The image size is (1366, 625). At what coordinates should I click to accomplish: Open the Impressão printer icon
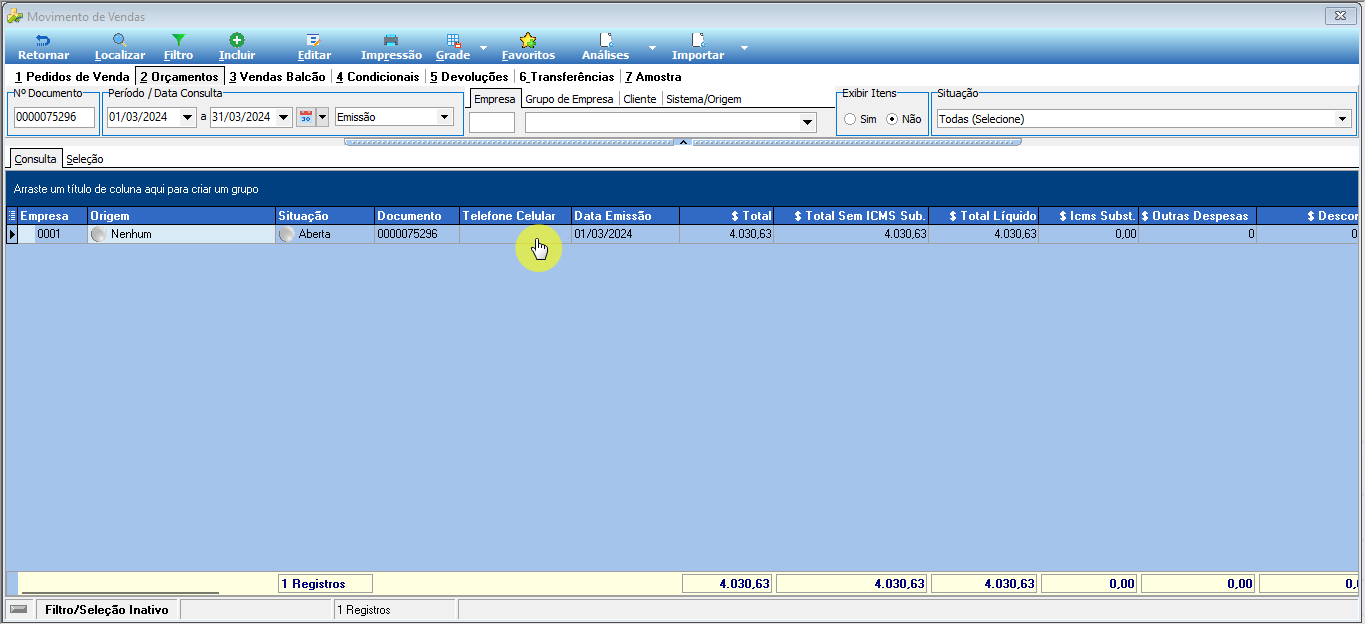tap(391, 40)
